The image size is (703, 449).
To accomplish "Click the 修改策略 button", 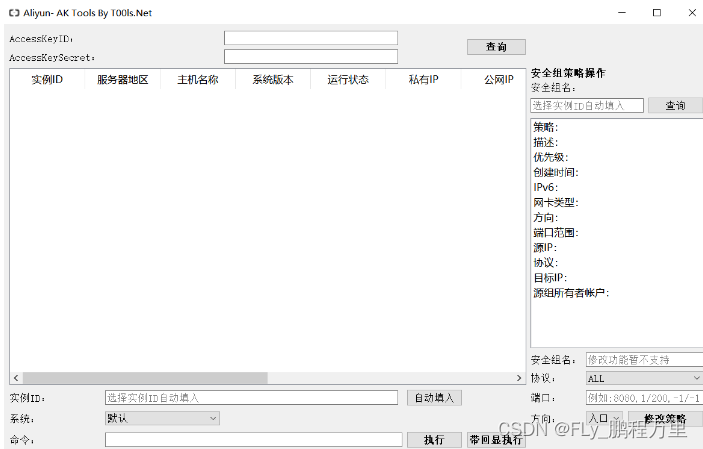I will click(x=665, y=418).
